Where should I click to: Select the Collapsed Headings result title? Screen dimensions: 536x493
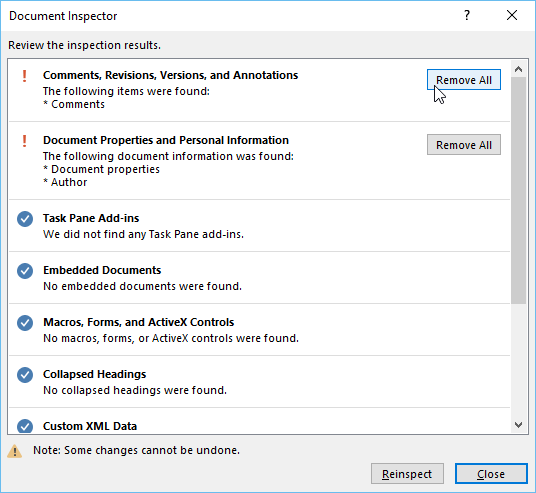(x=94, y=374)
